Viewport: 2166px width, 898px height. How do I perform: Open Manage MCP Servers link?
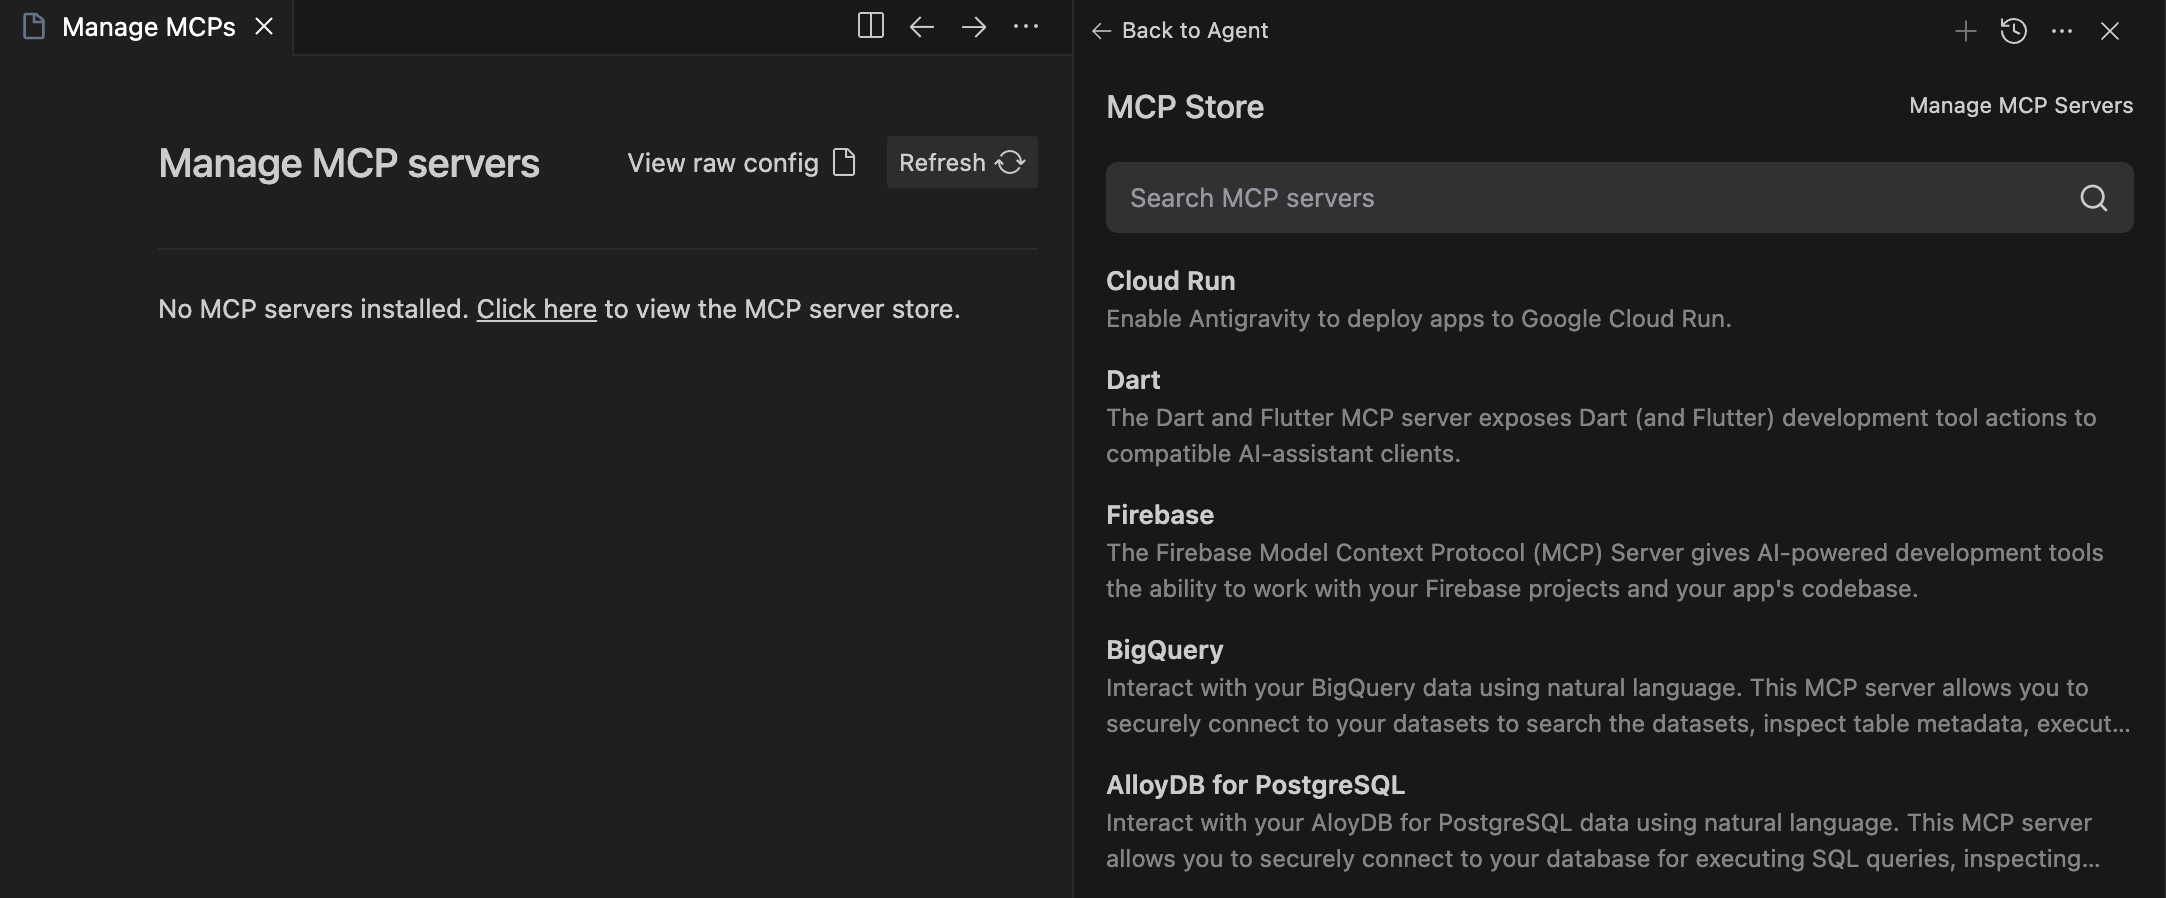2020,106
